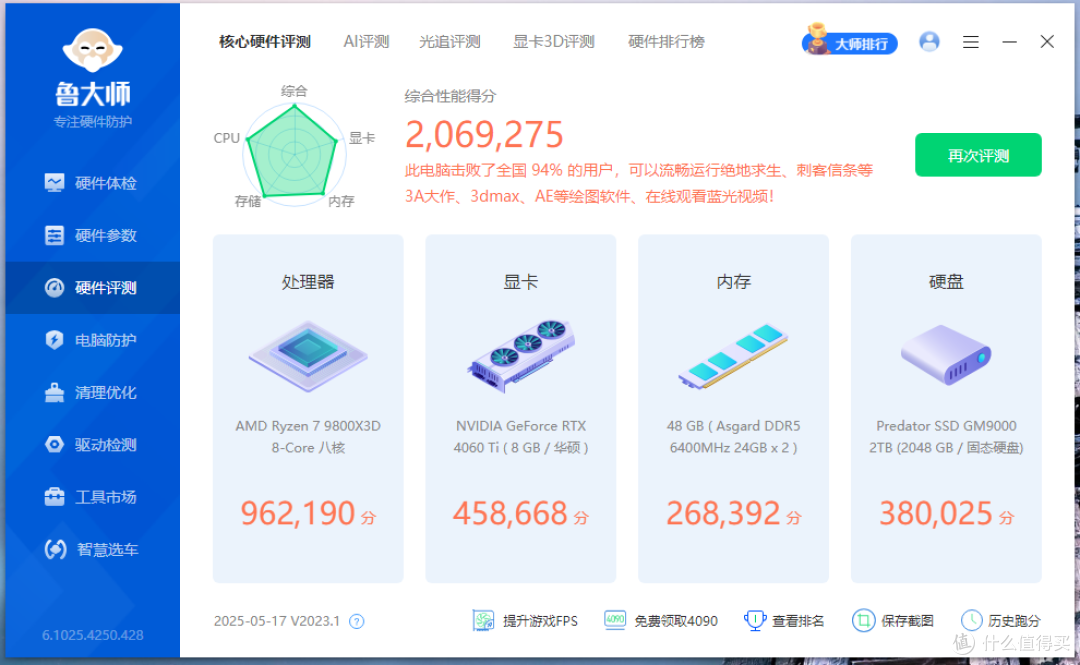The width and height of the screenshot is (1080, 665).
Task: Click the 查看排名 trophy icon
Action: [x=755, y=621]
